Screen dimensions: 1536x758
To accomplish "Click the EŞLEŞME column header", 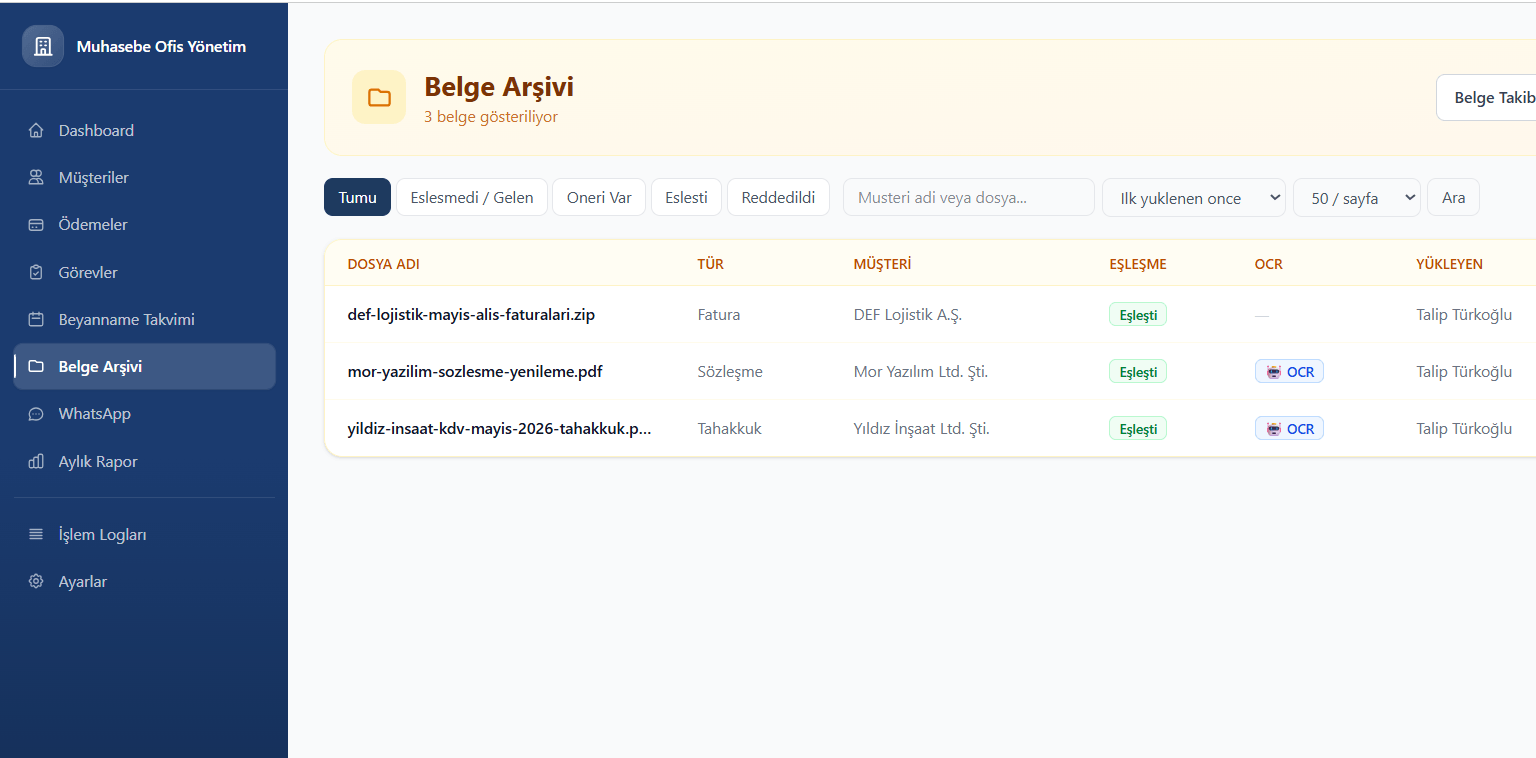I will click(x=1138, y=264).
